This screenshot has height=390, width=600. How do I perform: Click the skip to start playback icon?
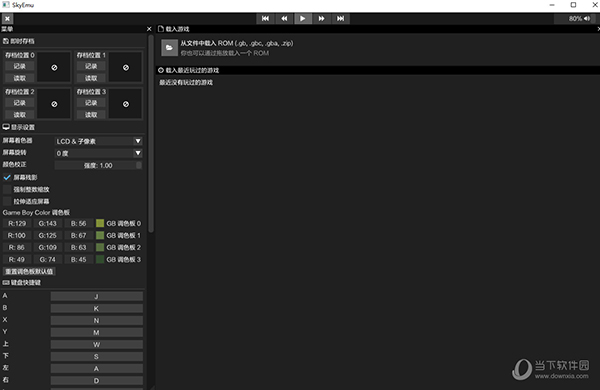[x=265, y=18]
